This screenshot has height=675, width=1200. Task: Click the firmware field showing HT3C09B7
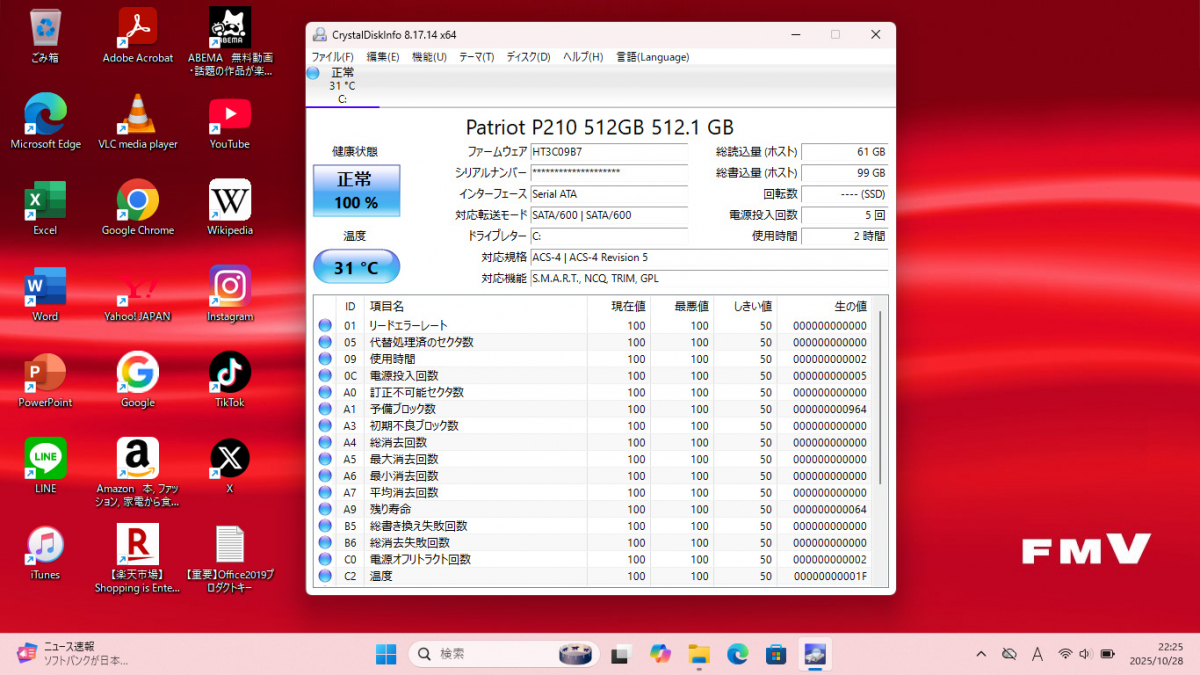pyautogui.click(x=608, y=152)
